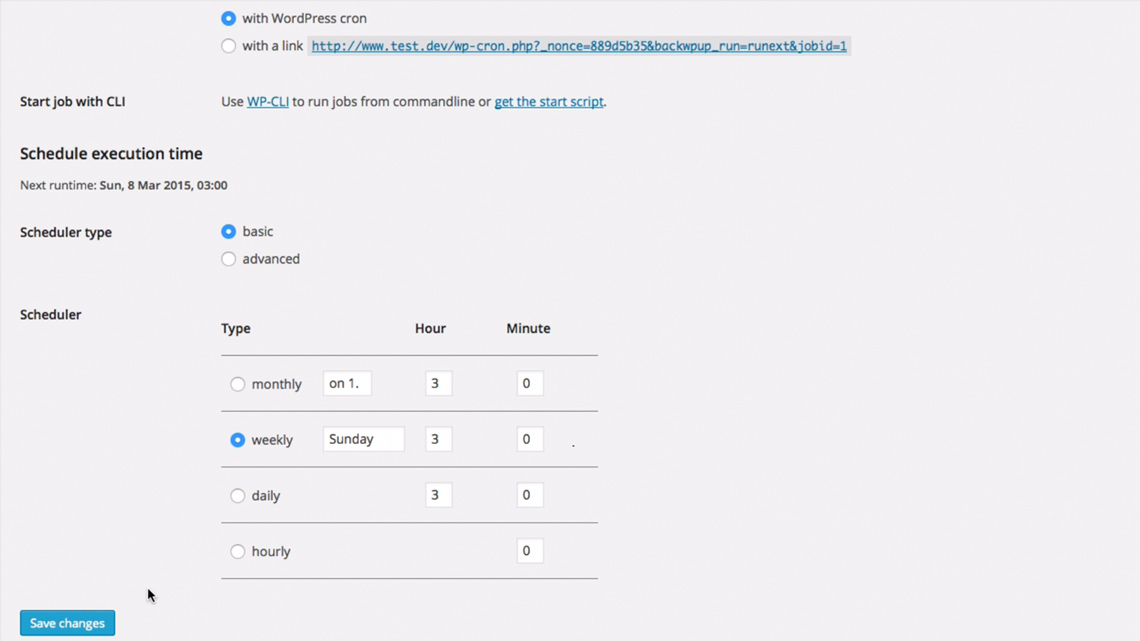Open the weekly 'Sunday' day dropdown
This screenshot has height=641, width=1140.
coord(364,439)
